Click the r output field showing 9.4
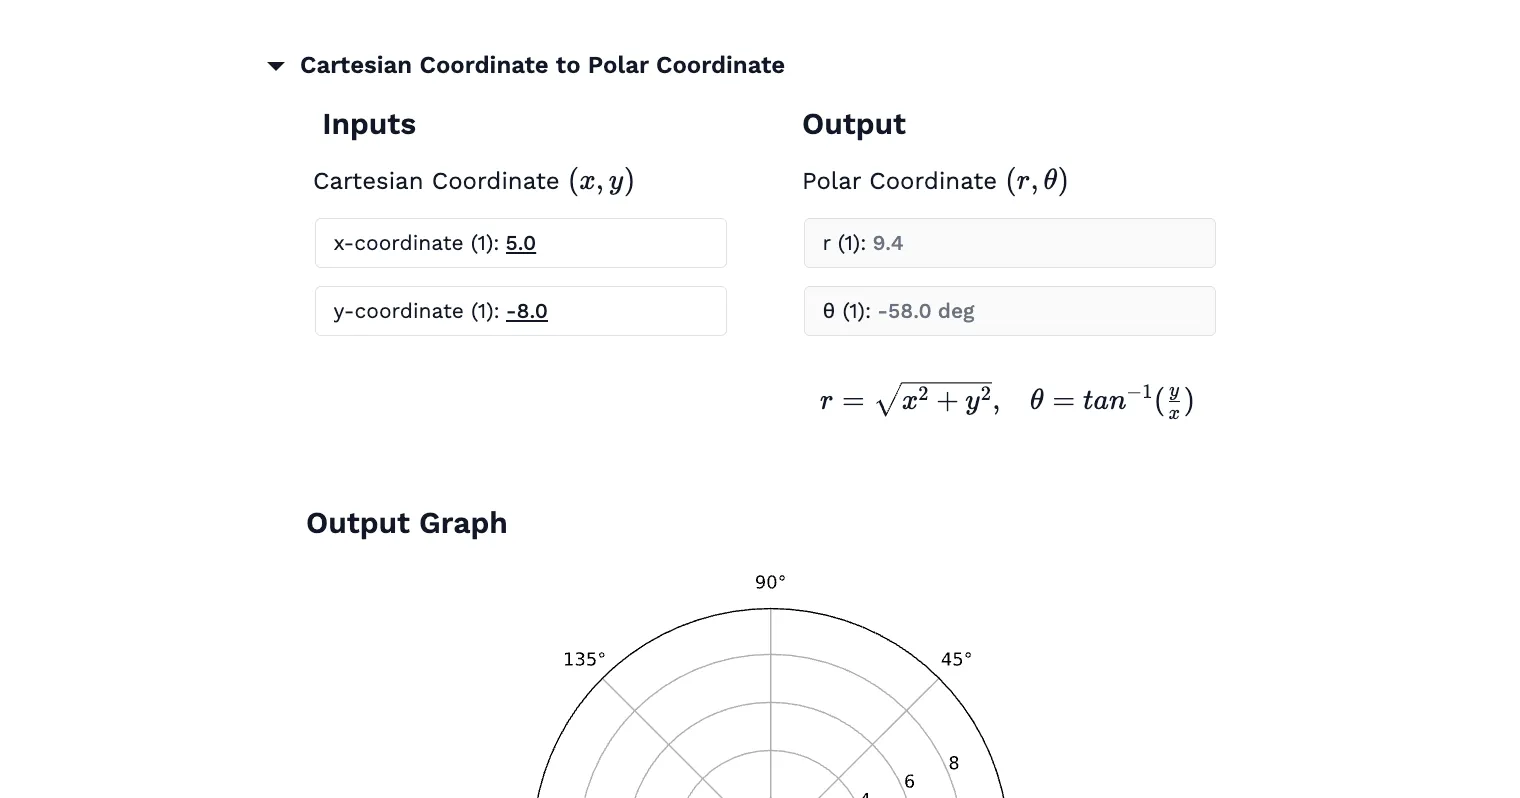The width and height of the screenshot is (1520, 798). [1009, 243]
